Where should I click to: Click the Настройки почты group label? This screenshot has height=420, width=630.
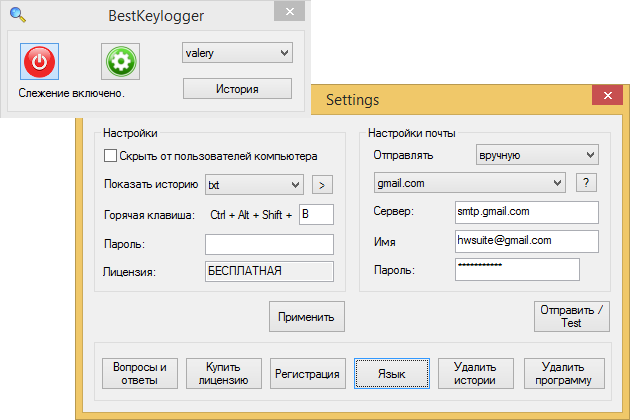(411, 133)
